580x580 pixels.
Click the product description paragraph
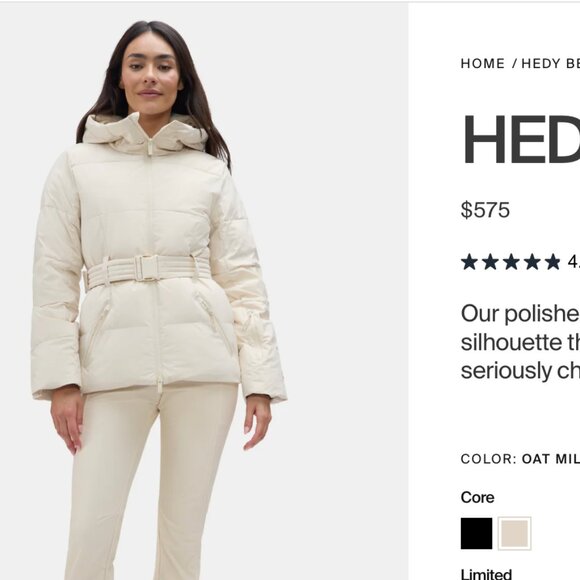[x=520, y=342]
